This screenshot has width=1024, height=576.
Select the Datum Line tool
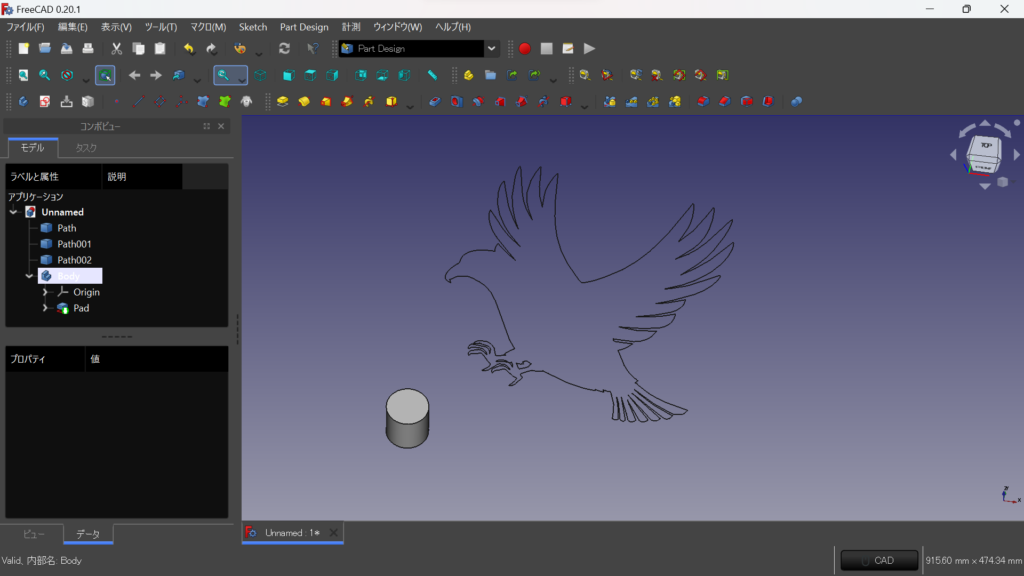138,102
